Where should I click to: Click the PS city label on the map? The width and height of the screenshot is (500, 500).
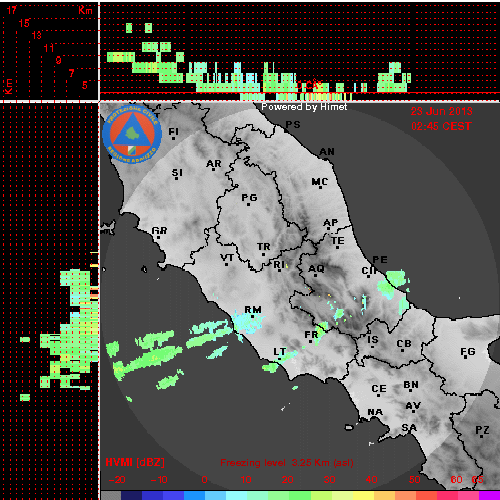293,125
